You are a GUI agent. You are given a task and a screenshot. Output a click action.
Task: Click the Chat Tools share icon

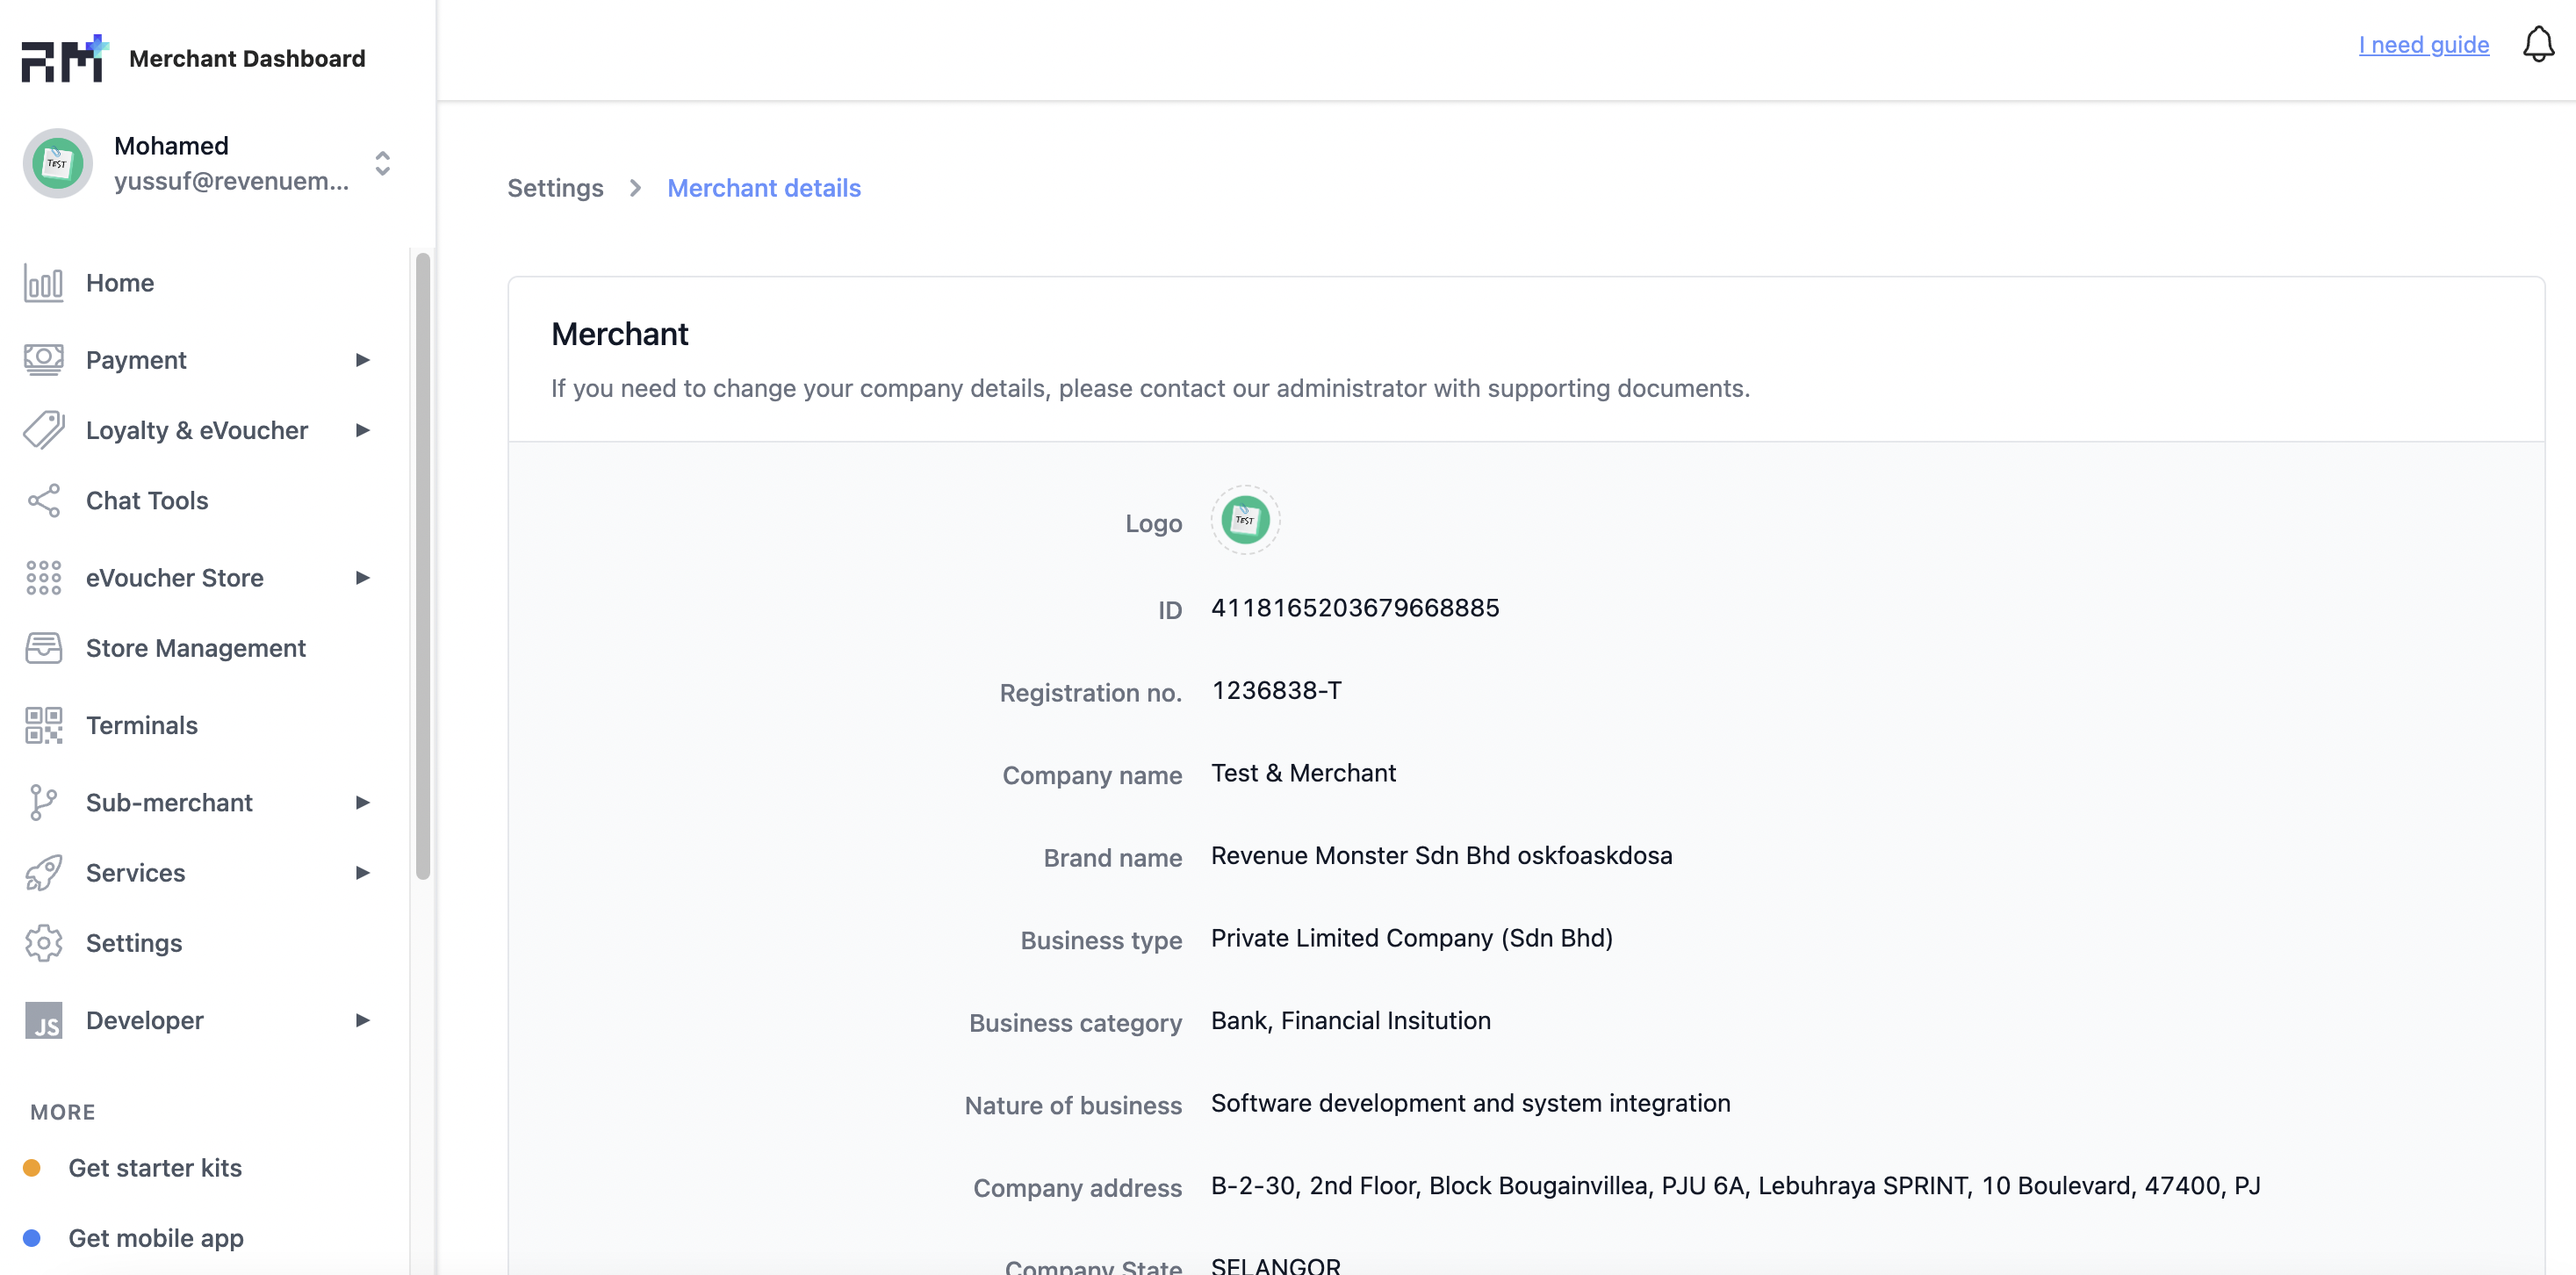43,501
